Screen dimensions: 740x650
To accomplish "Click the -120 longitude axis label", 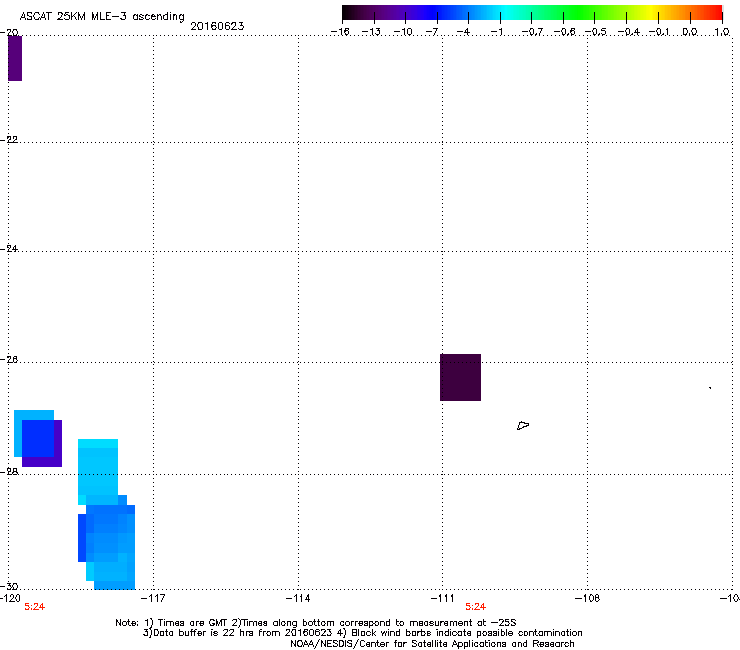I will point(10,598).
